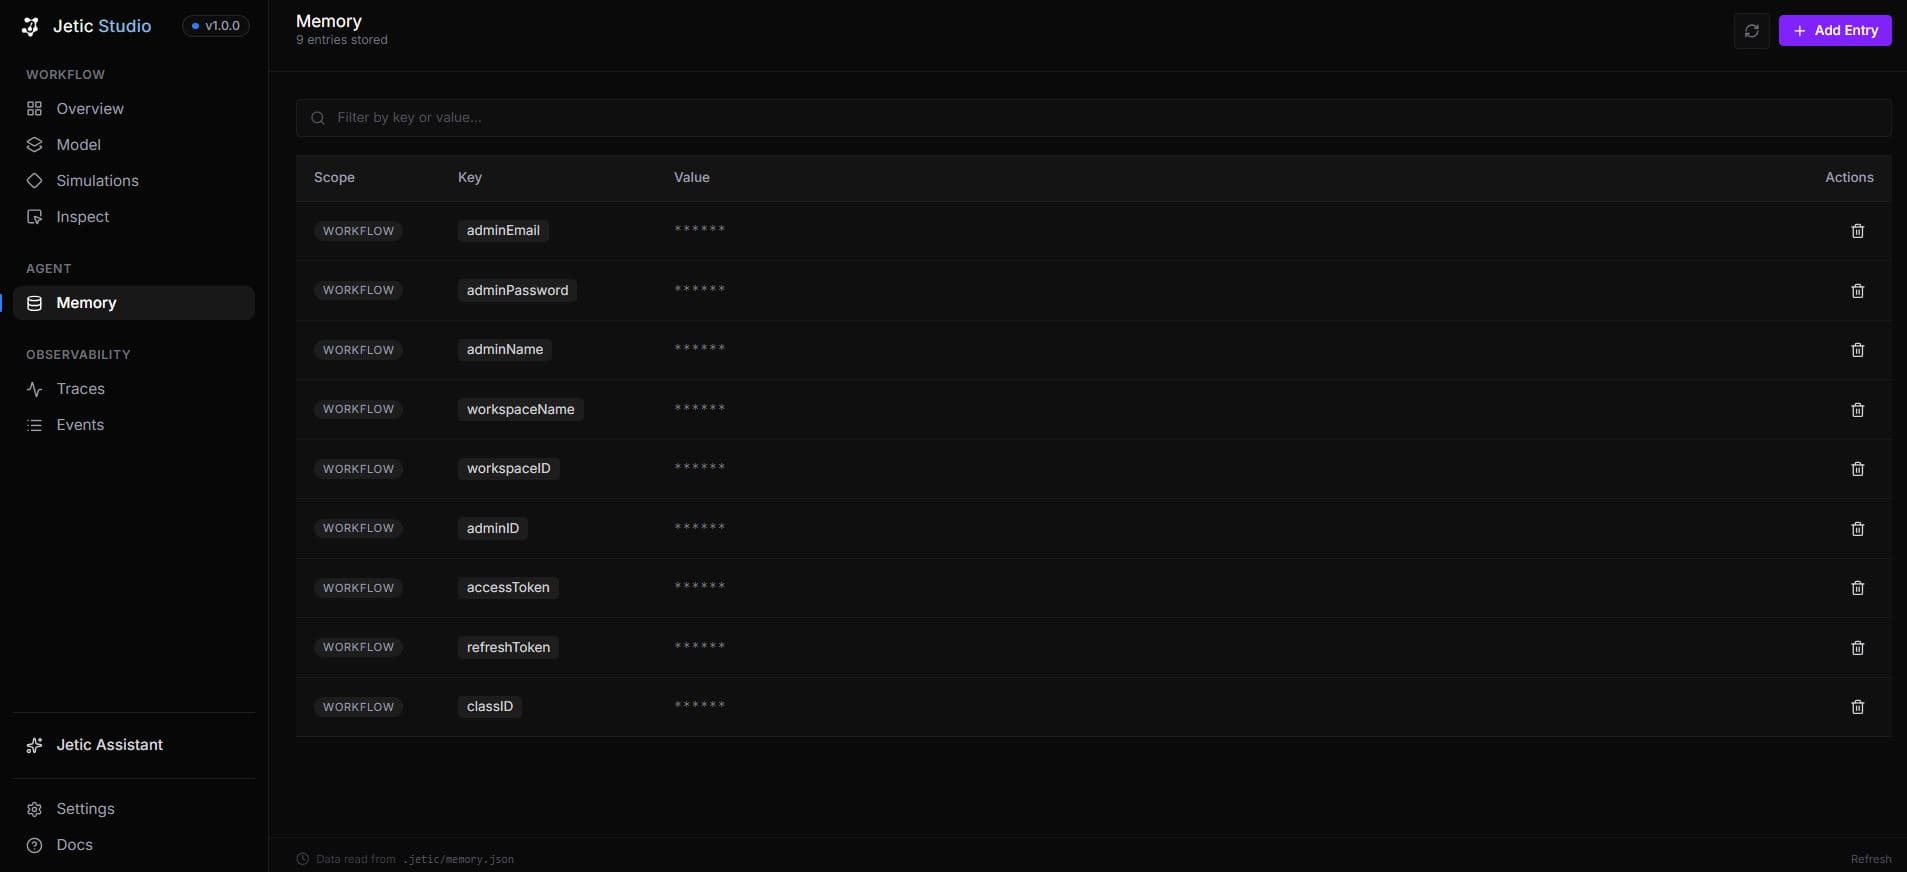Viewport: 1907px width, 872px height.
Task: Click the Model layers icon in the sidebar
Action: [x=34, y=144]
